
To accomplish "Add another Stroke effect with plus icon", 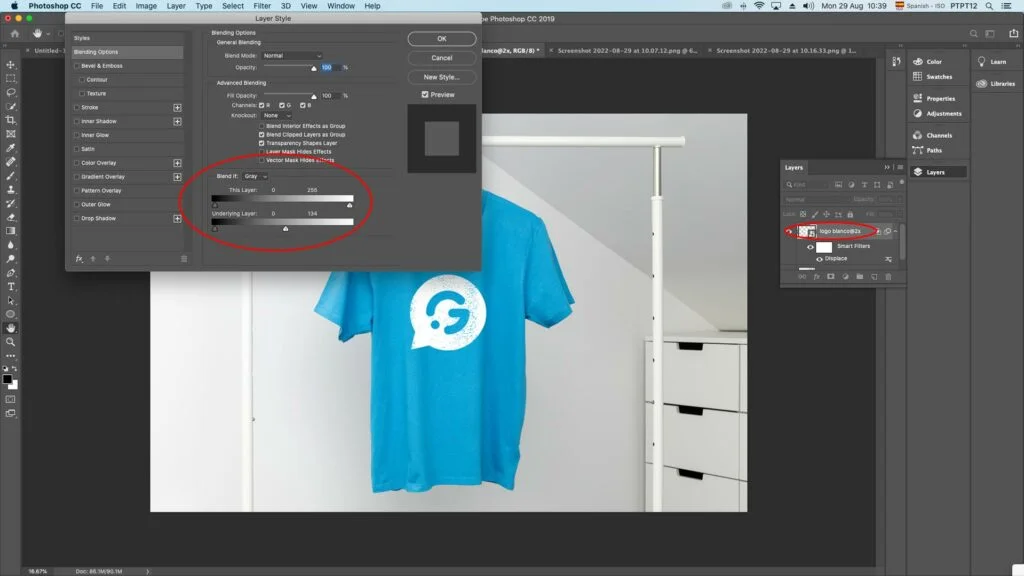I will click(177, 107).
